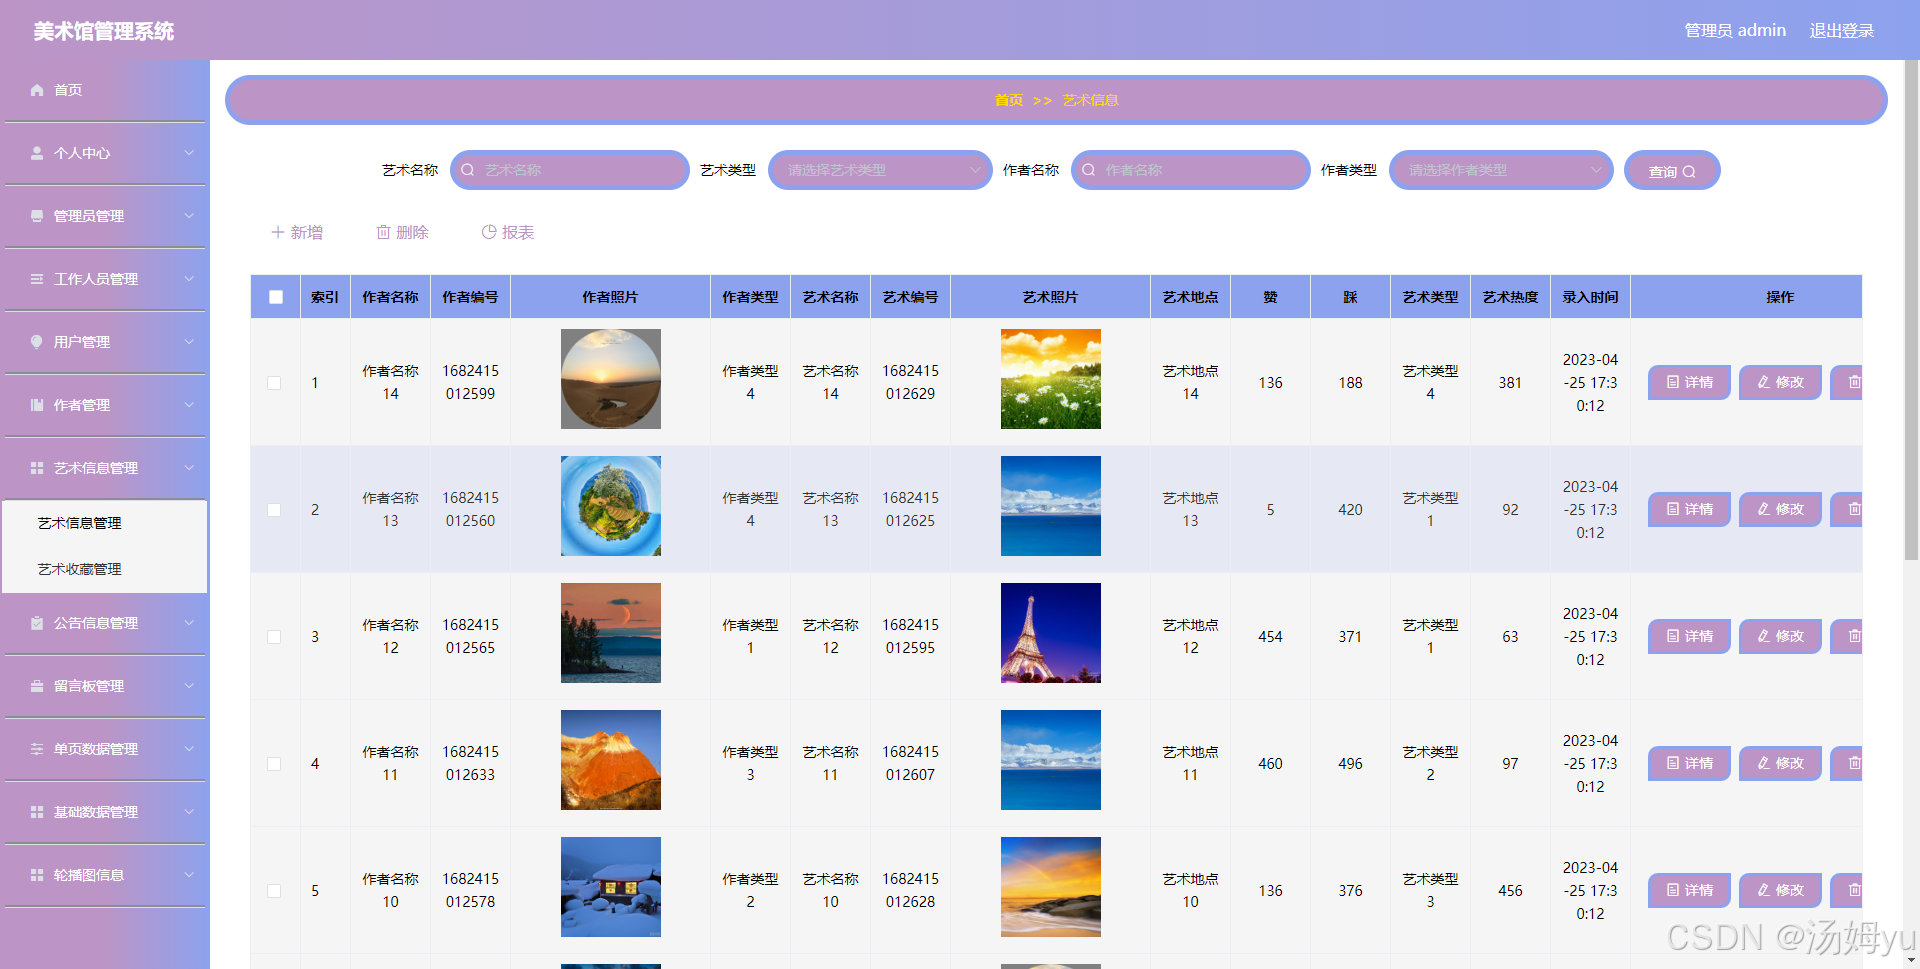
Task: Click the 录入时间 column header
Action: (x=1590, y=297)
